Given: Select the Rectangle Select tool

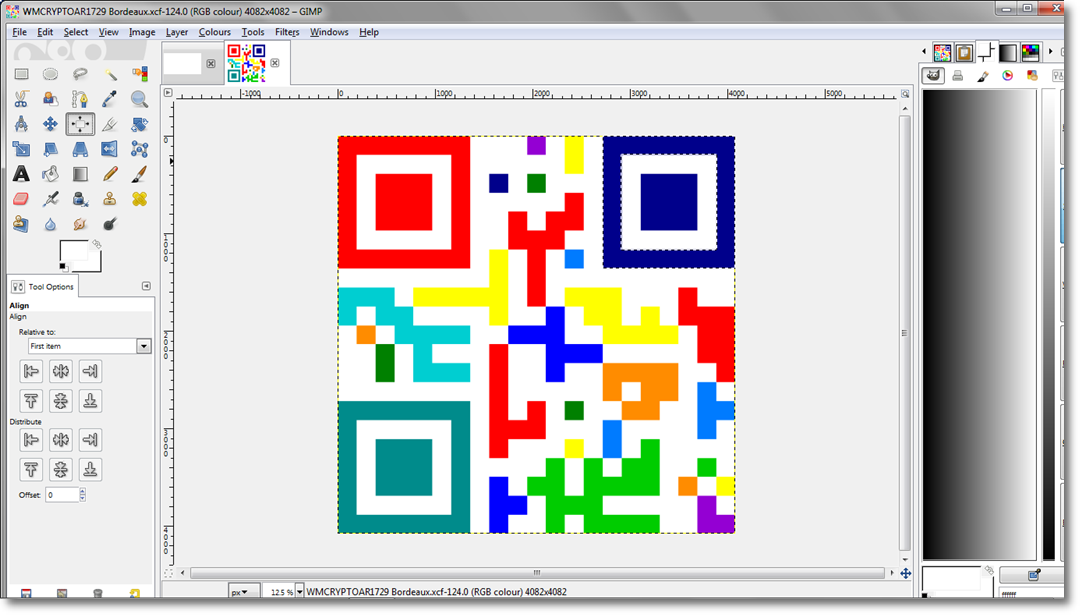Looking at the screenshot, I should click(21, 74).
